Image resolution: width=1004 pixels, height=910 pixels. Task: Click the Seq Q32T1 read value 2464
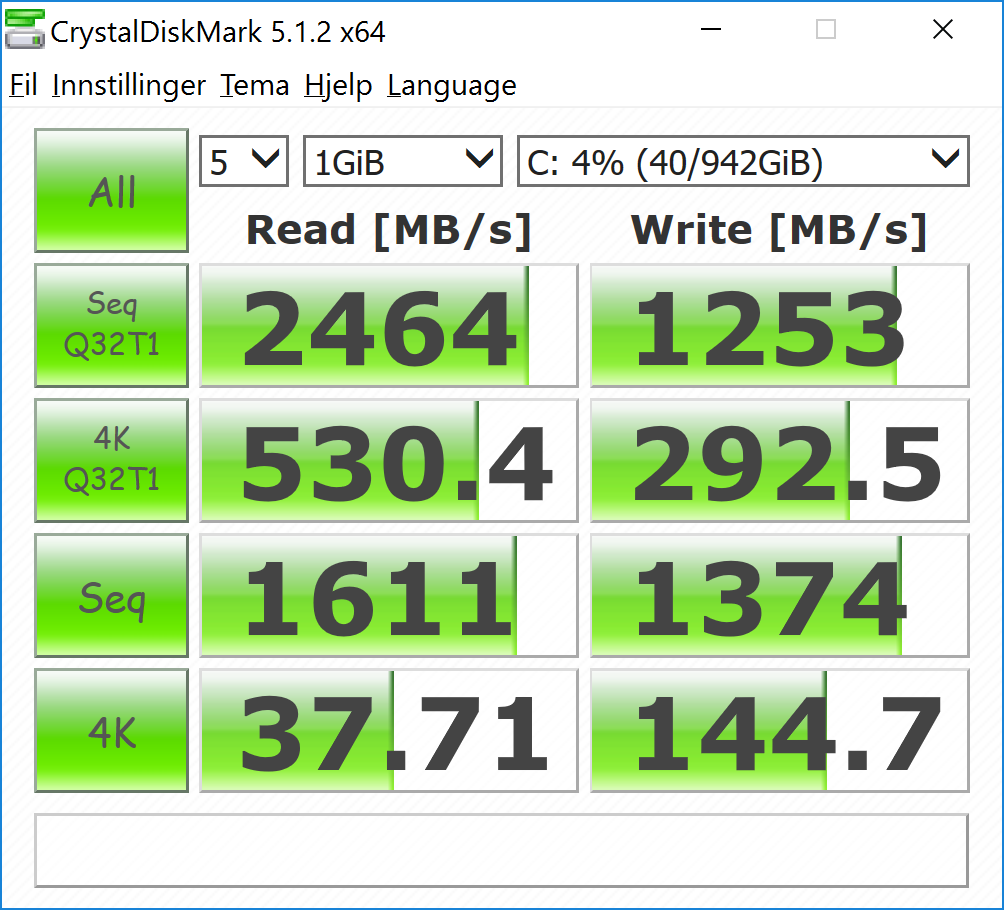coord(389,325)
